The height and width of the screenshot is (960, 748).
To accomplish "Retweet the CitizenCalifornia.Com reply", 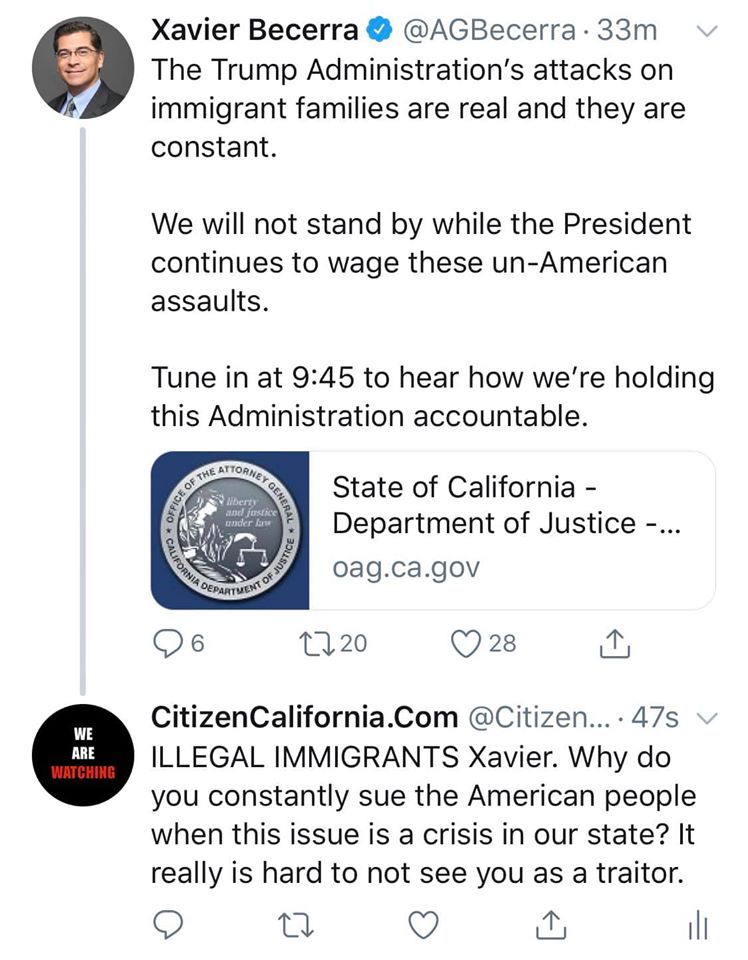I will (x=294, y=926).
